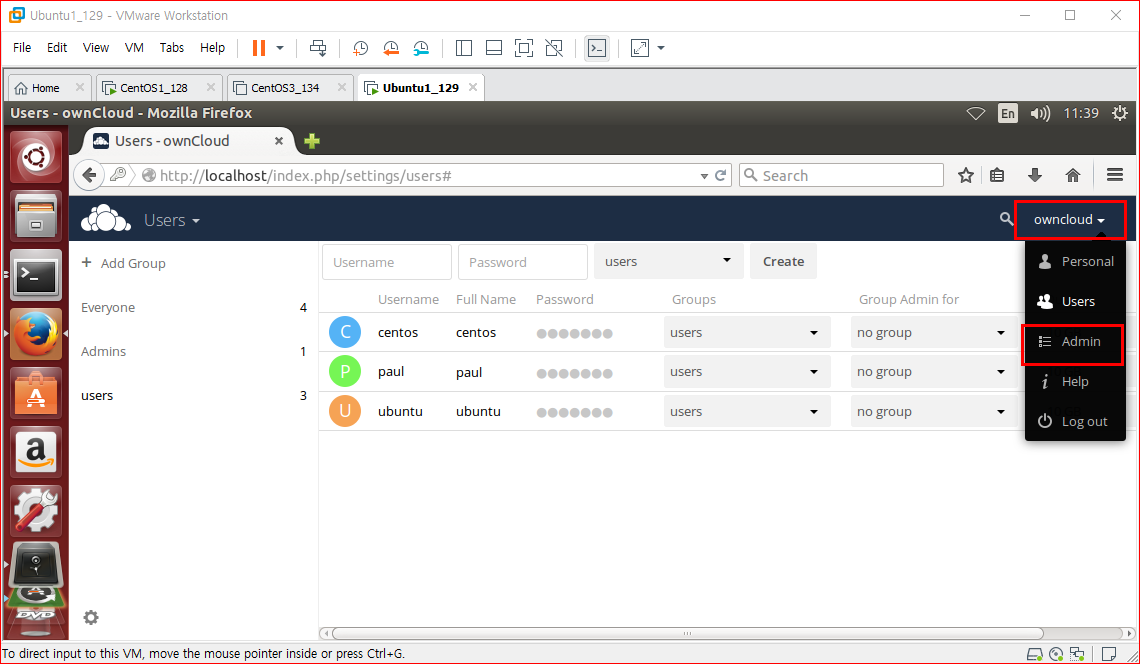Open the Tabs menu
The image size is (1140, 664).
pyautogui.click(x=172, y=47)
